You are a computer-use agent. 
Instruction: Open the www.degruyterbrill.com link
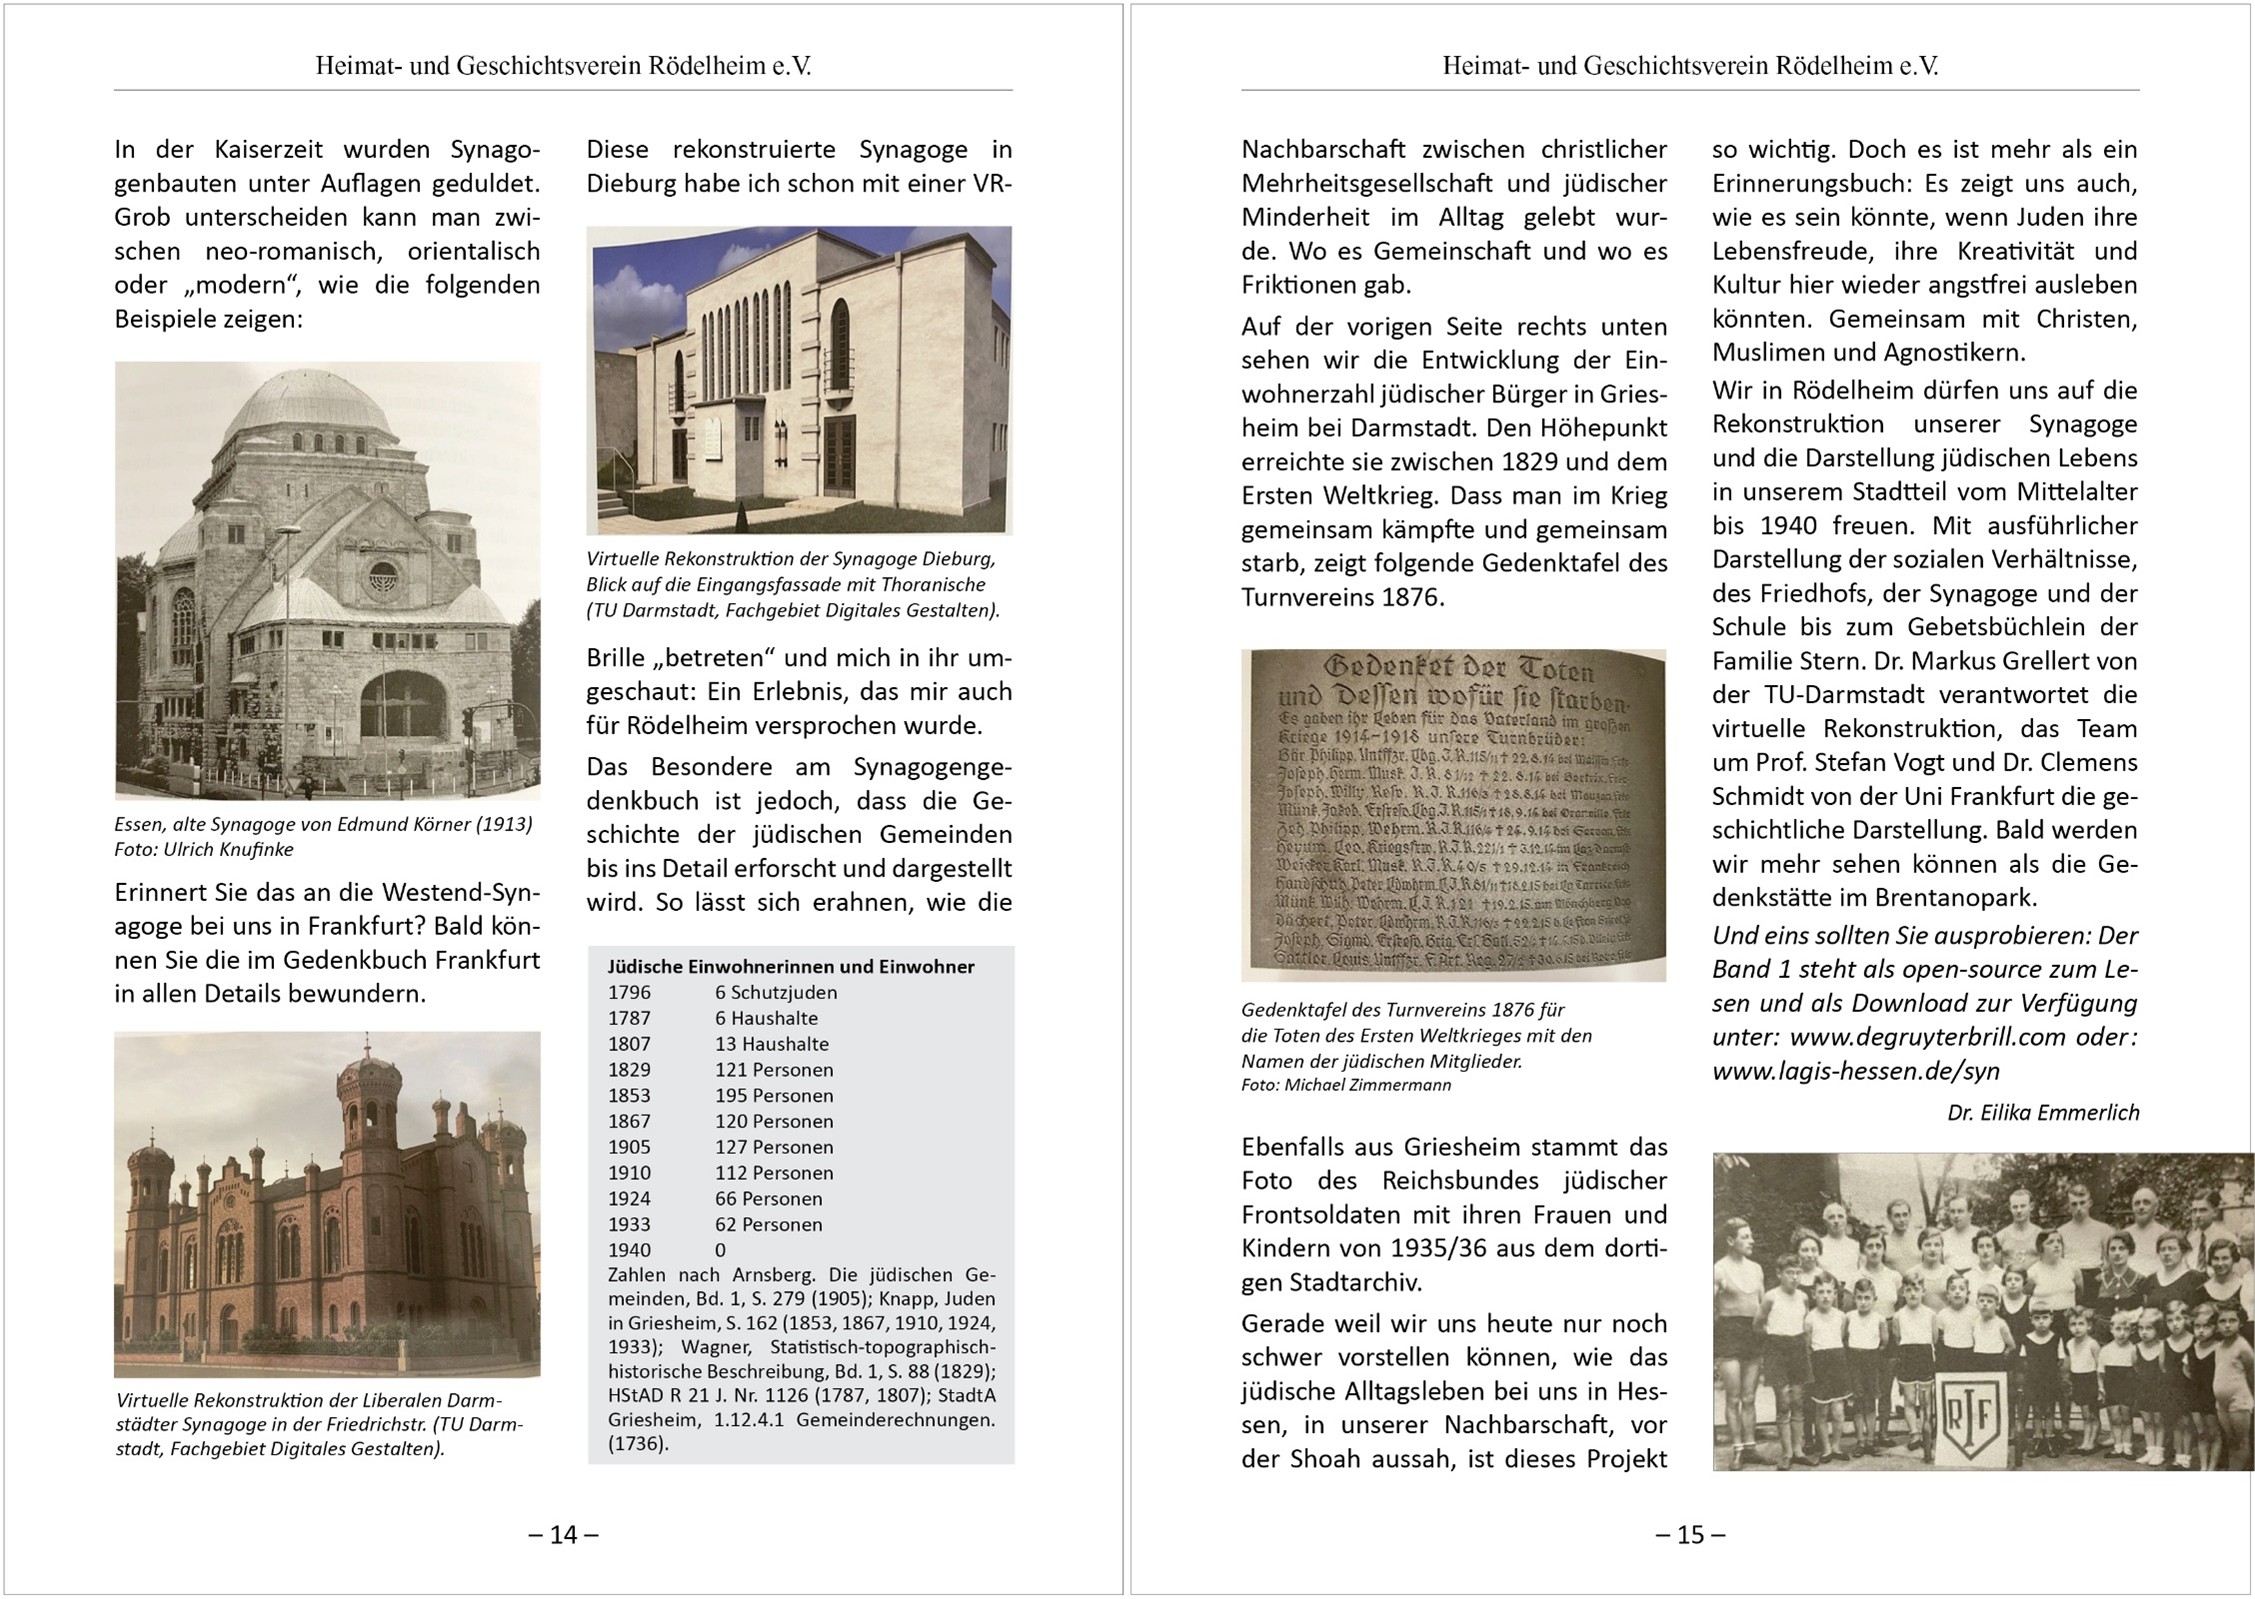click(1927, 1037)
